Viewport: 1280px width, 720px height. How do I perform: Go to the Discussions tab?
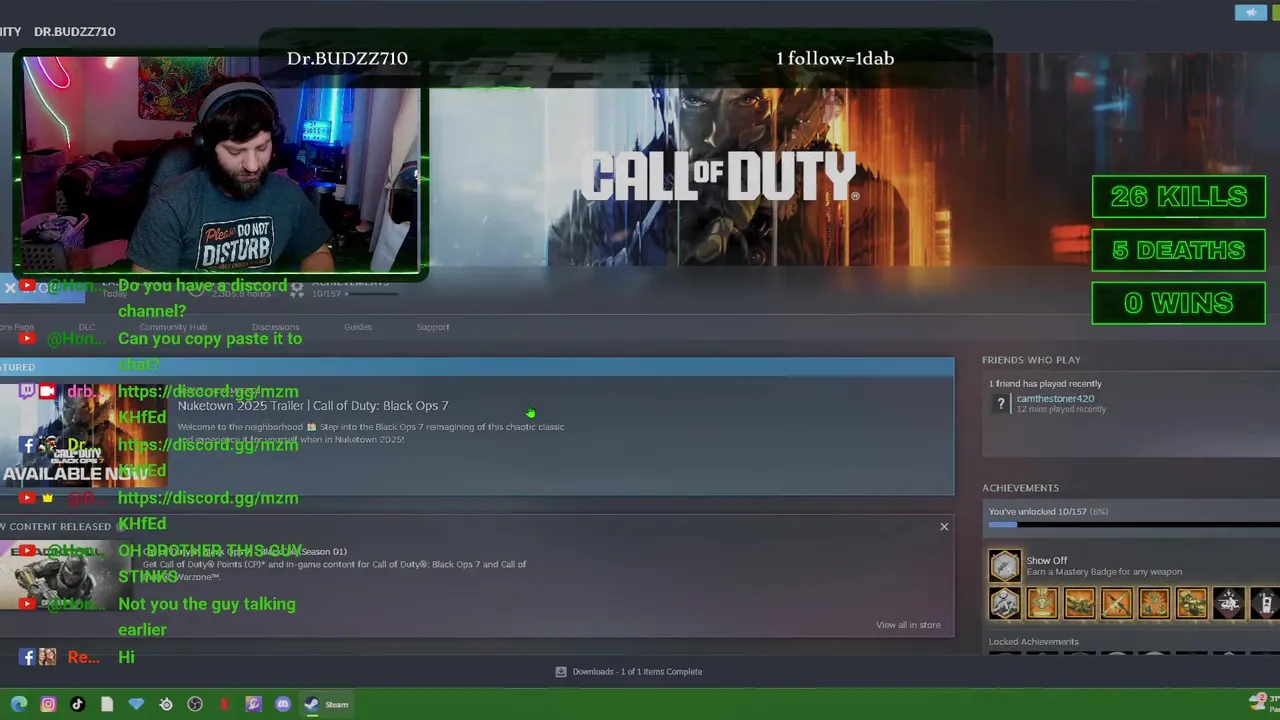pos(275,327)
